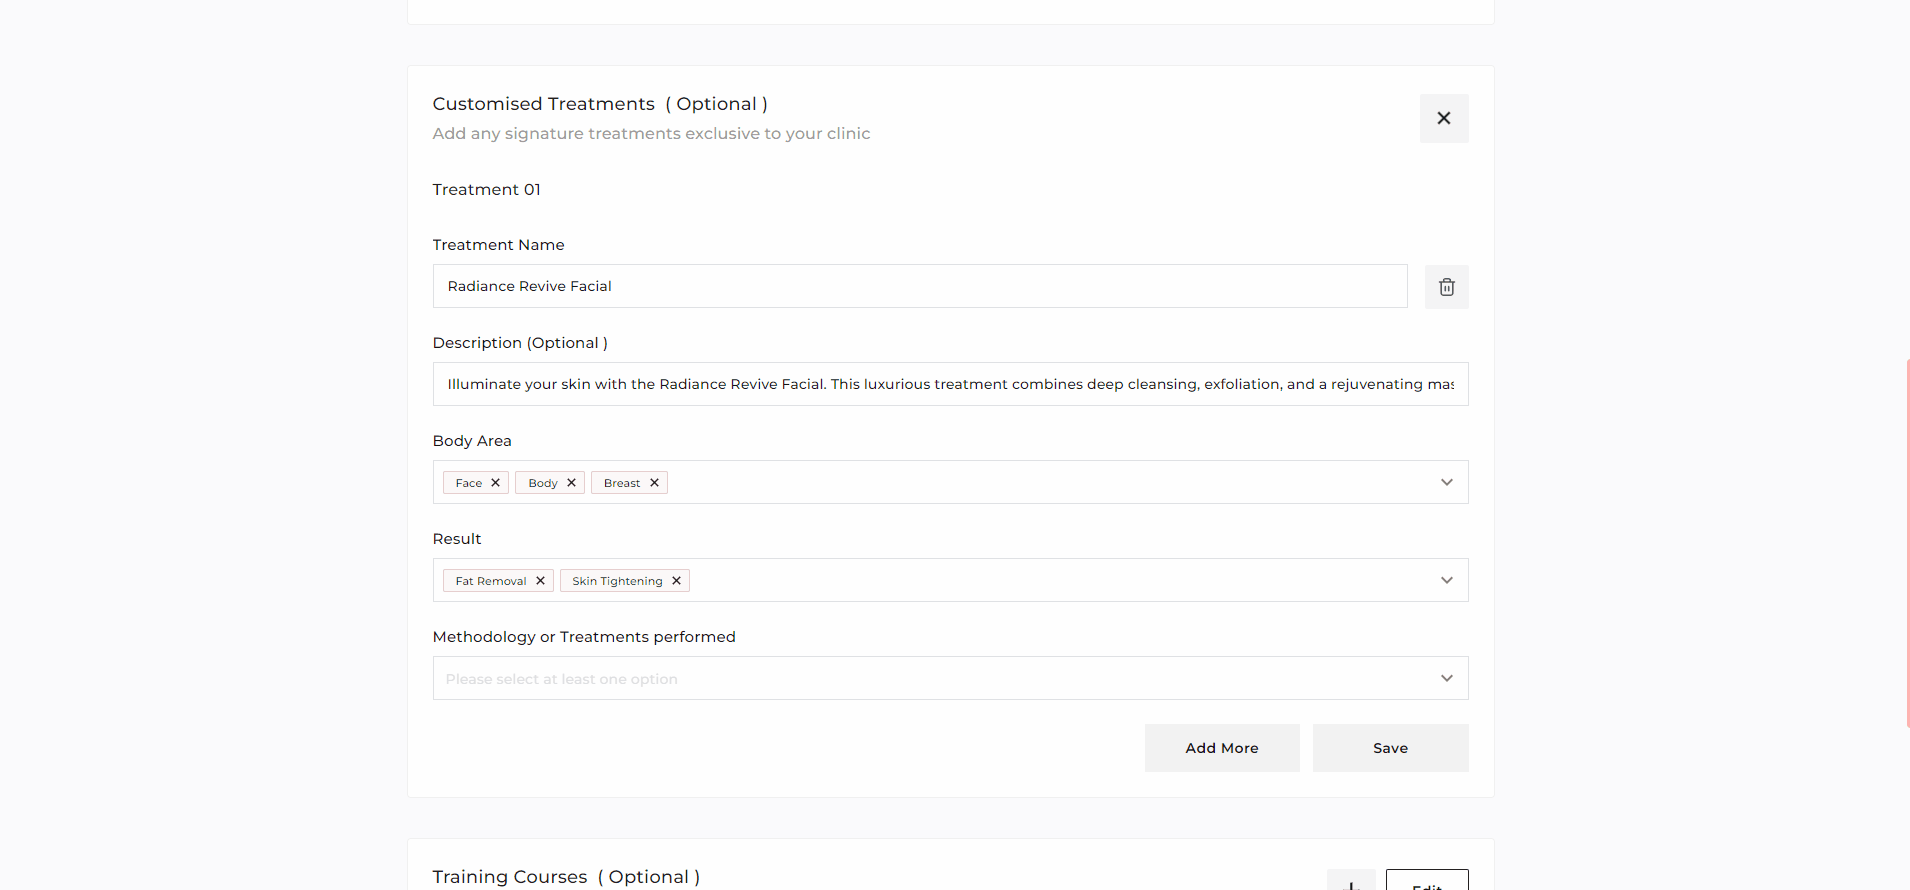1910x890 pixels.
Task: Remove the Fat Removal result tag
Action: click(x=540, y=581)
